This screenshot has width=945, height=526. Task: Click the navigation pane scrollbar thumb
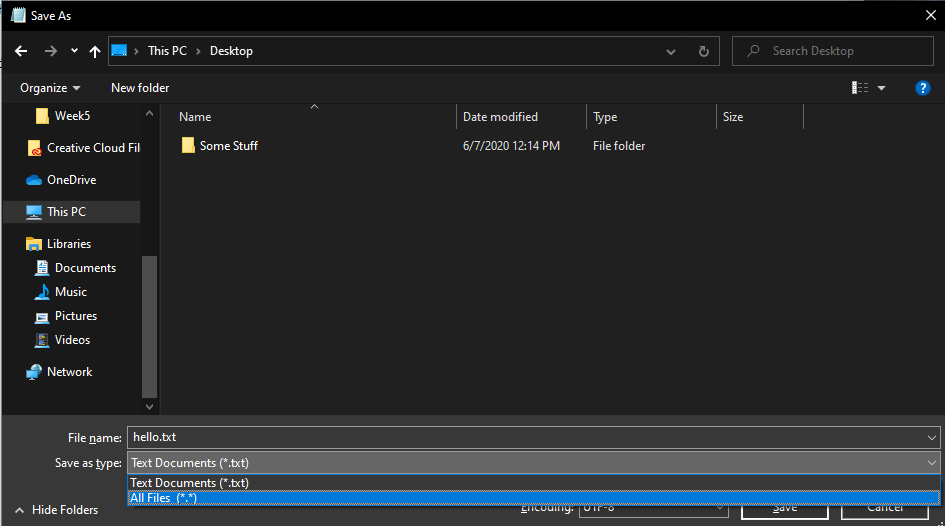(149, 327)
